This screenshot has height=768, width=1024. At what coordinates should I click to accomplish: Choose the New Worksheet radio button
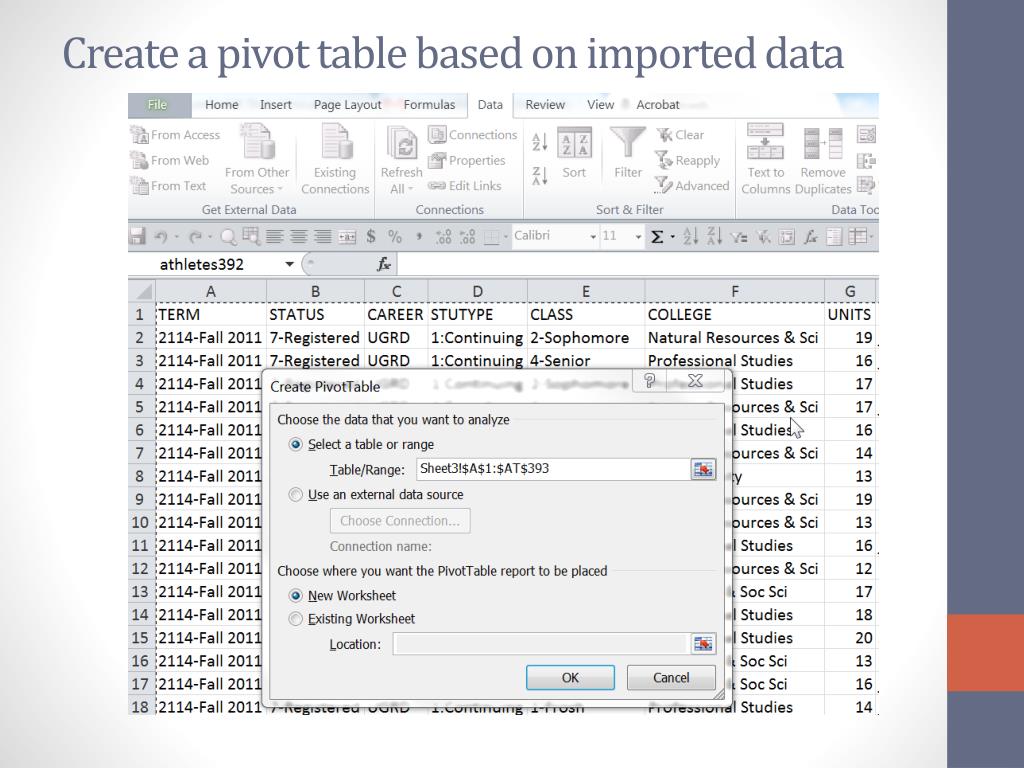click(296, 596)
